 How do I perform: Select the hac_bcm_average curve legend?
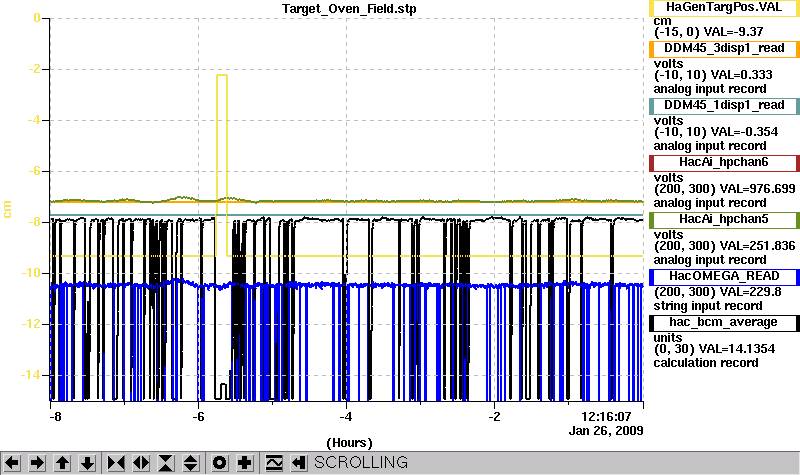[724, 323]
